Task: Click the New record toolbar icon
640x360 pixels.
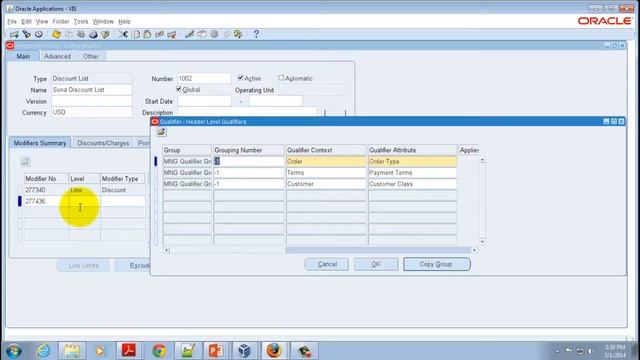Action: (x=14, y=34)
